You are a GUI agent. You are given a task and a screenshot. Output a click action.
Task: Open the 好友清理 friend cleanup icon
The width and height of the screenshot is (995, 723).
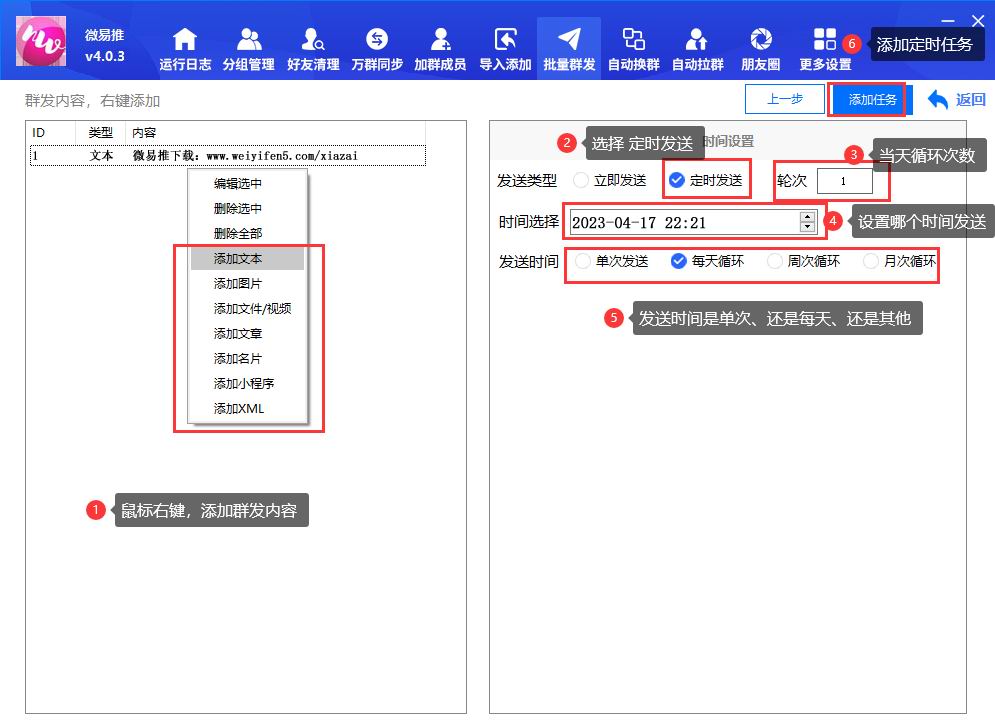313,40
